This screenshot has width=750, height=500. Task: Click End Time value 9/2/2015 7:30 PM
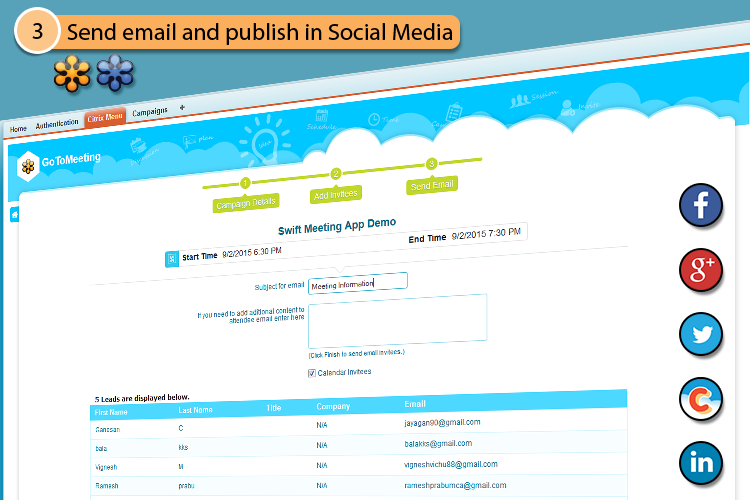click(x=486, y=233)
